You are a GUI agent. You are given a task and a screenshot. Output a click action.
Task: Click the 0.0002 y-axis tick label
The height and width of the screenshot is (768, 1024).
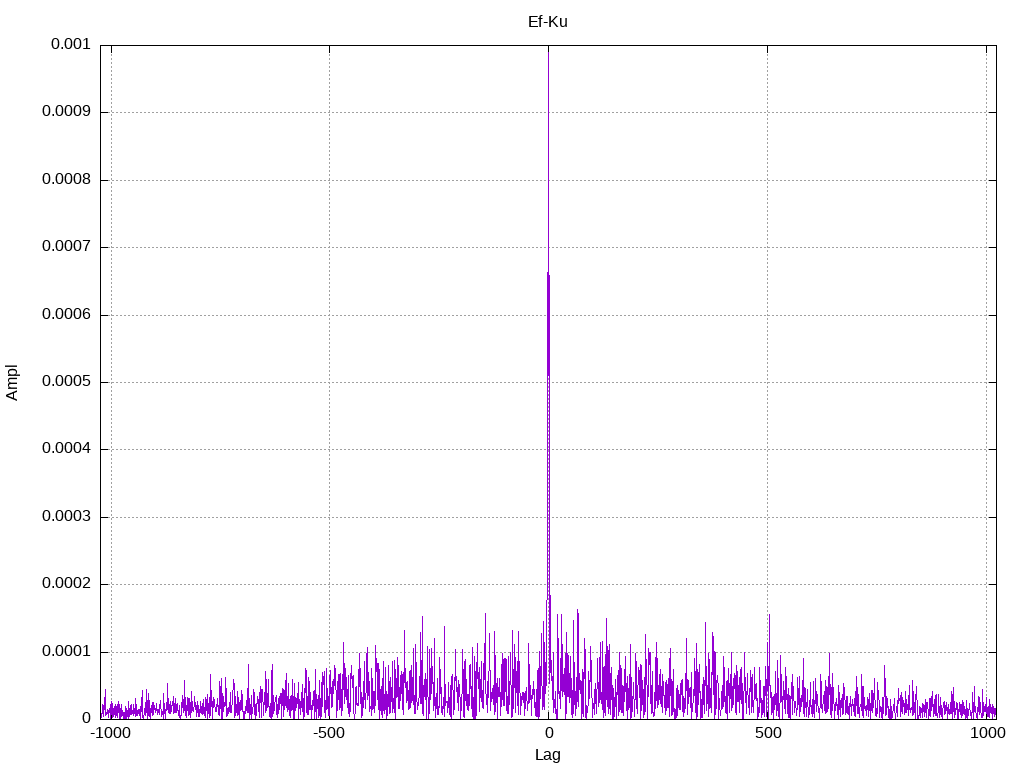click(x=66, y=584)
